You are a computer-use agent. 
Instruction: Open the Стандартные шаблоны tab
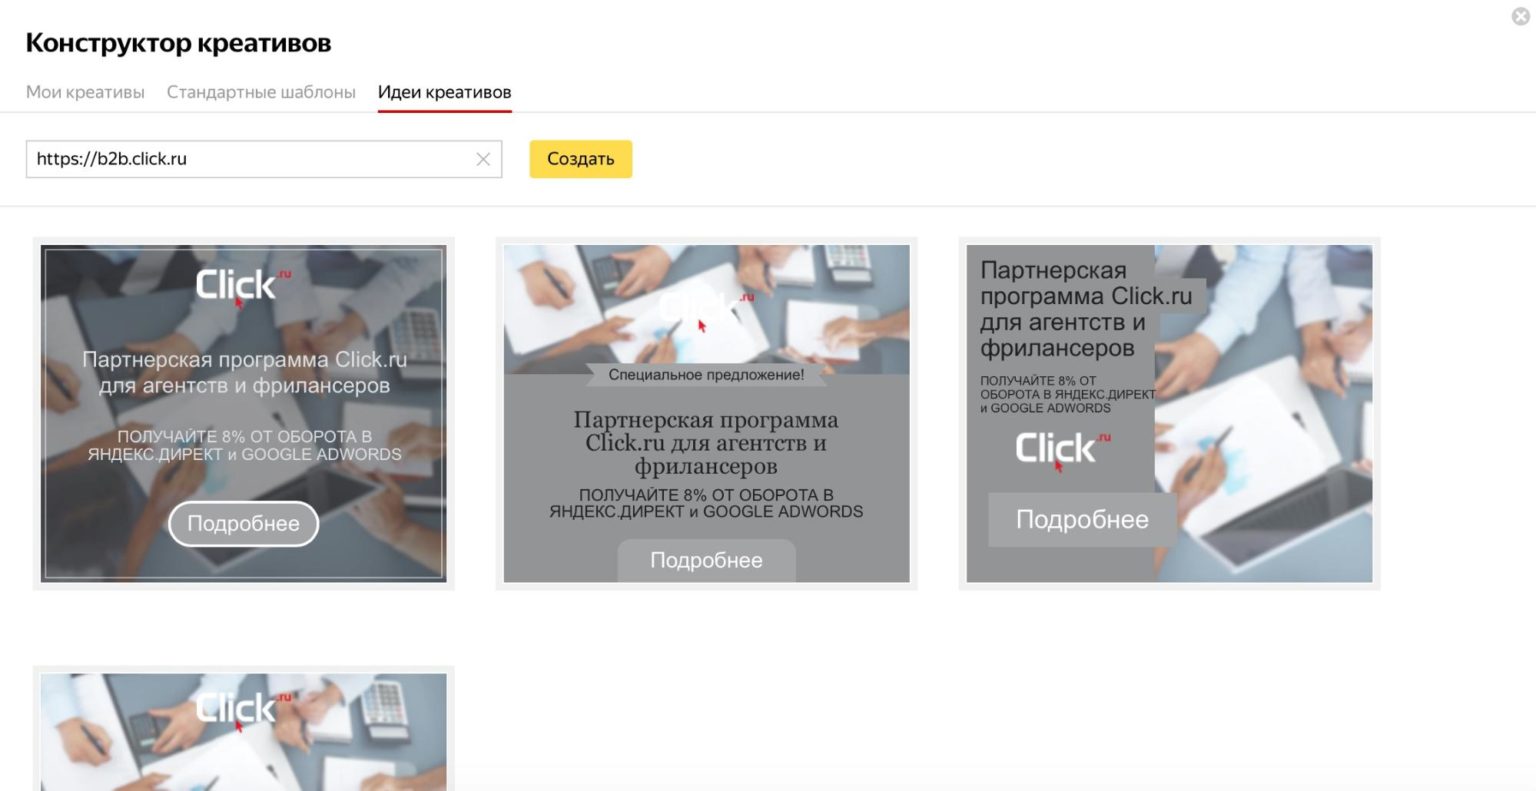tap(261, 92)
